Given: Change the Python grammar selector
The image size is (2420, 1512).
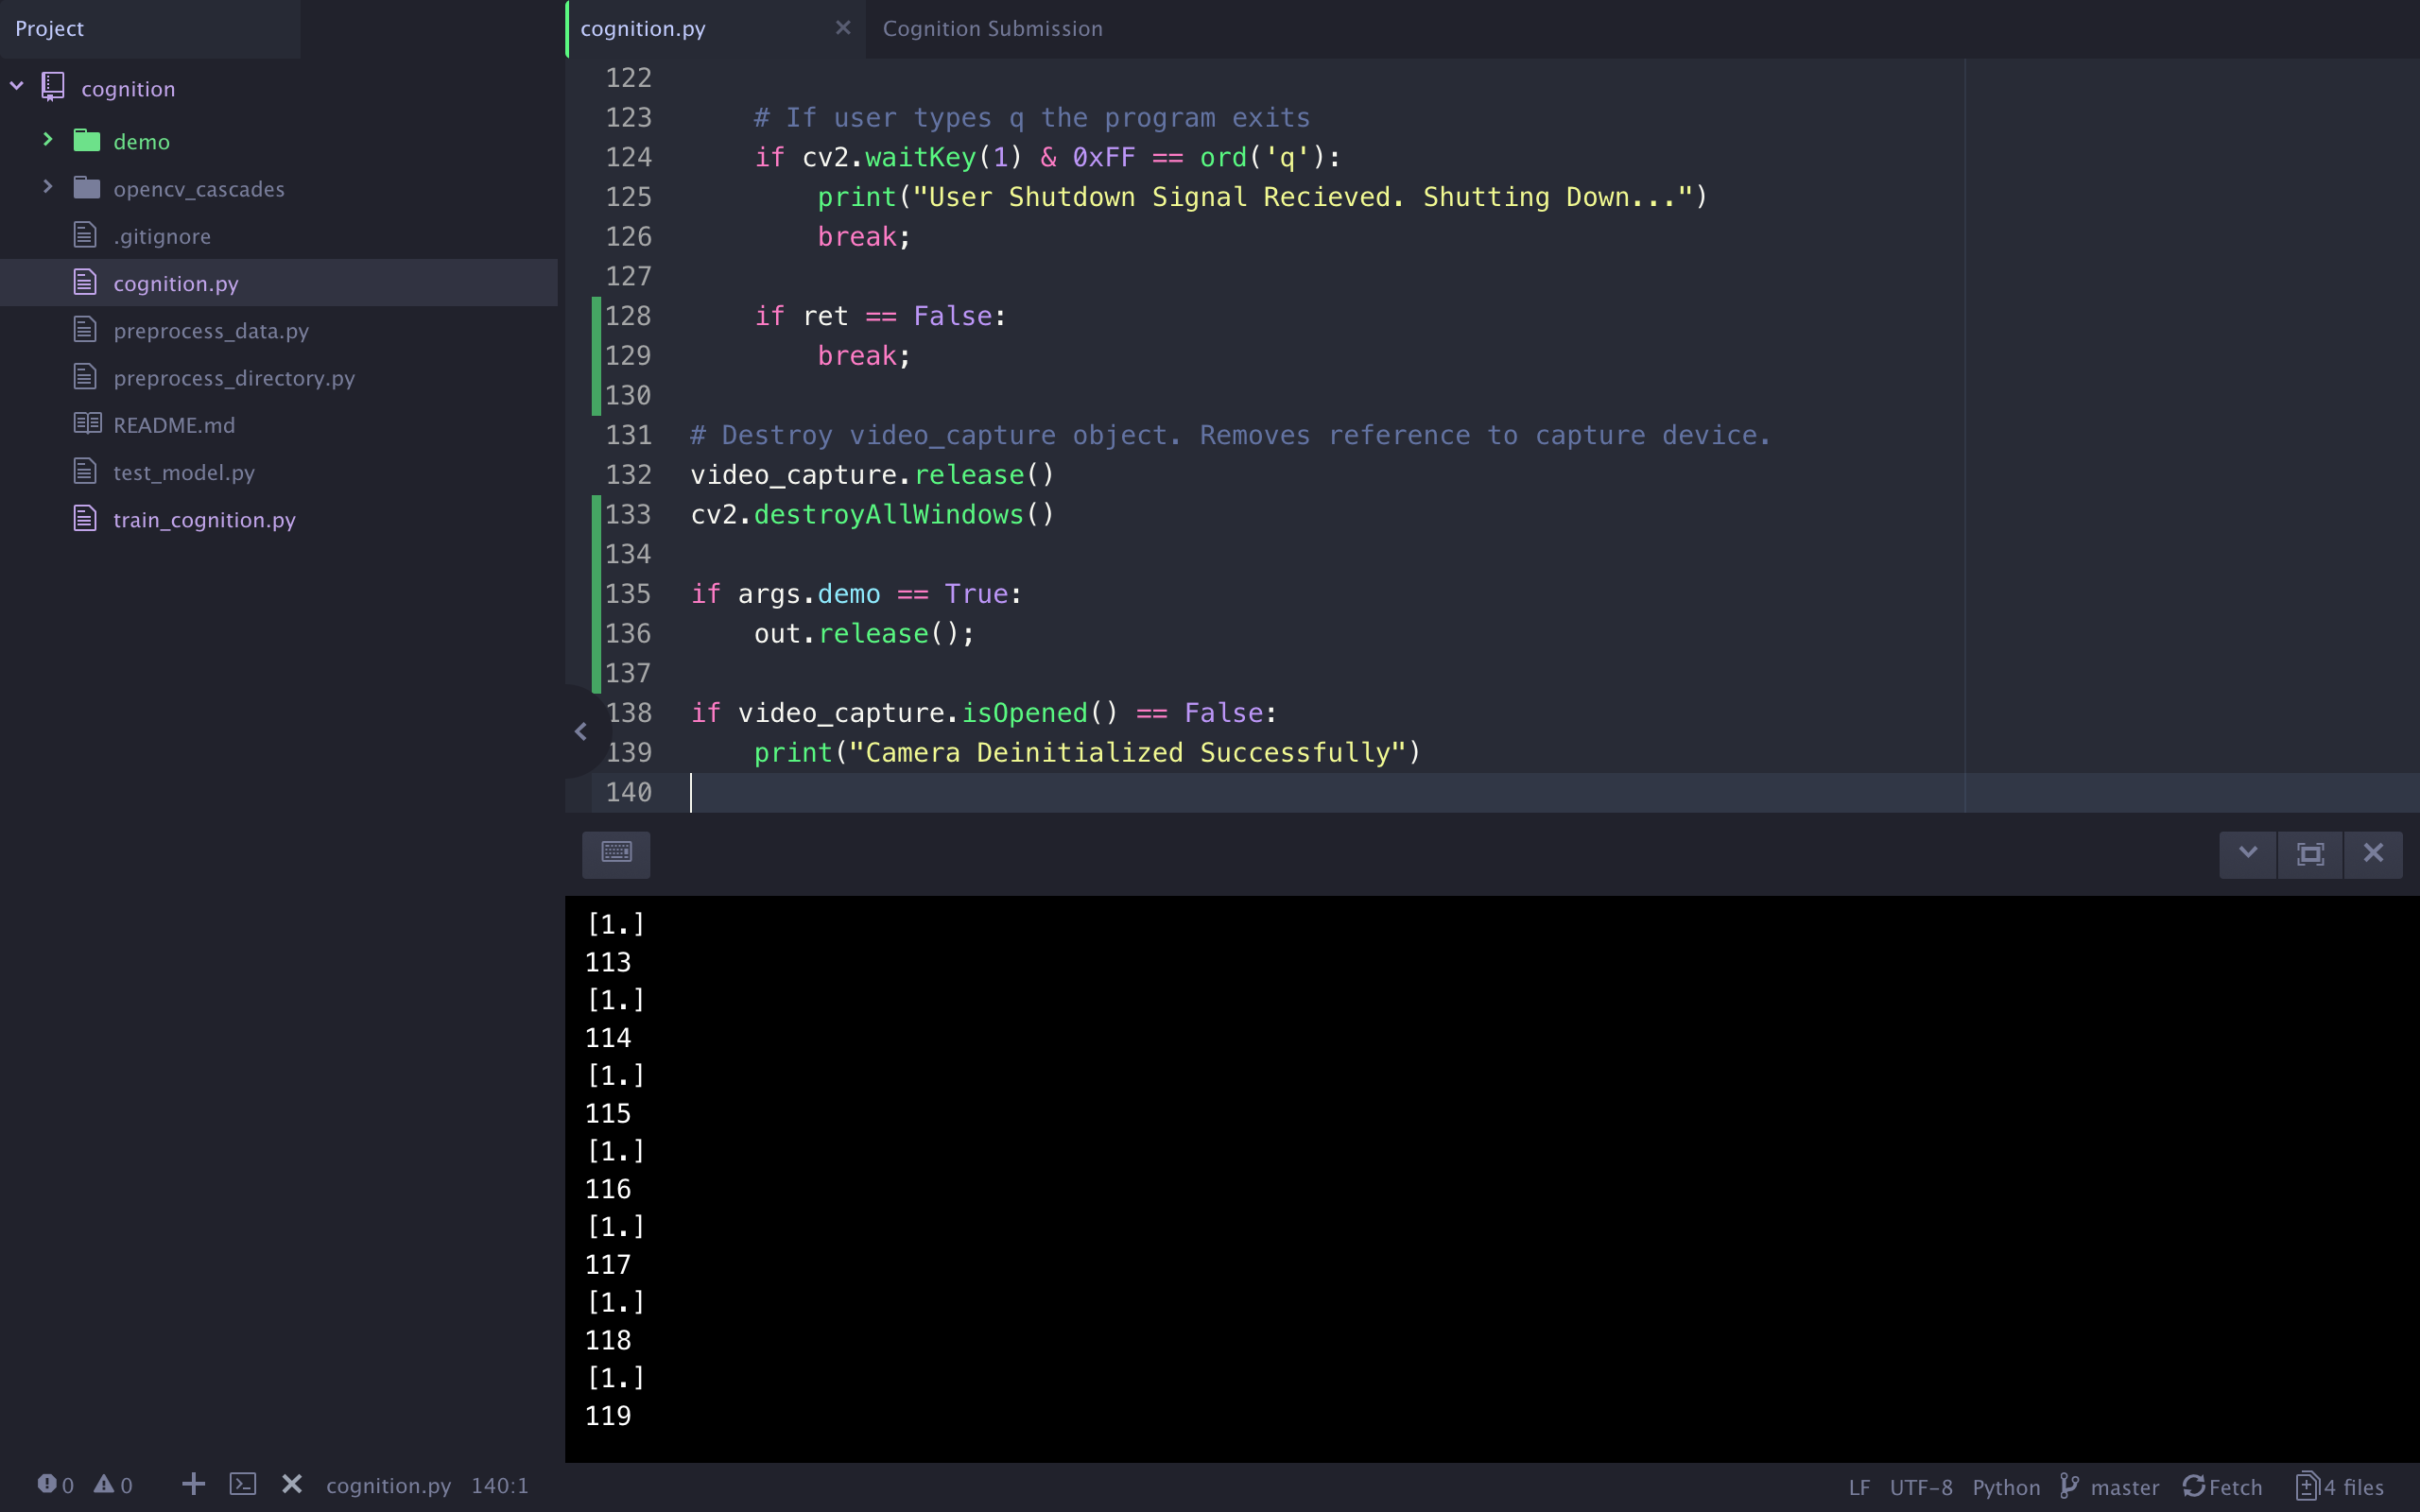Looking at the screenshot, I should coord(2005,1487).
